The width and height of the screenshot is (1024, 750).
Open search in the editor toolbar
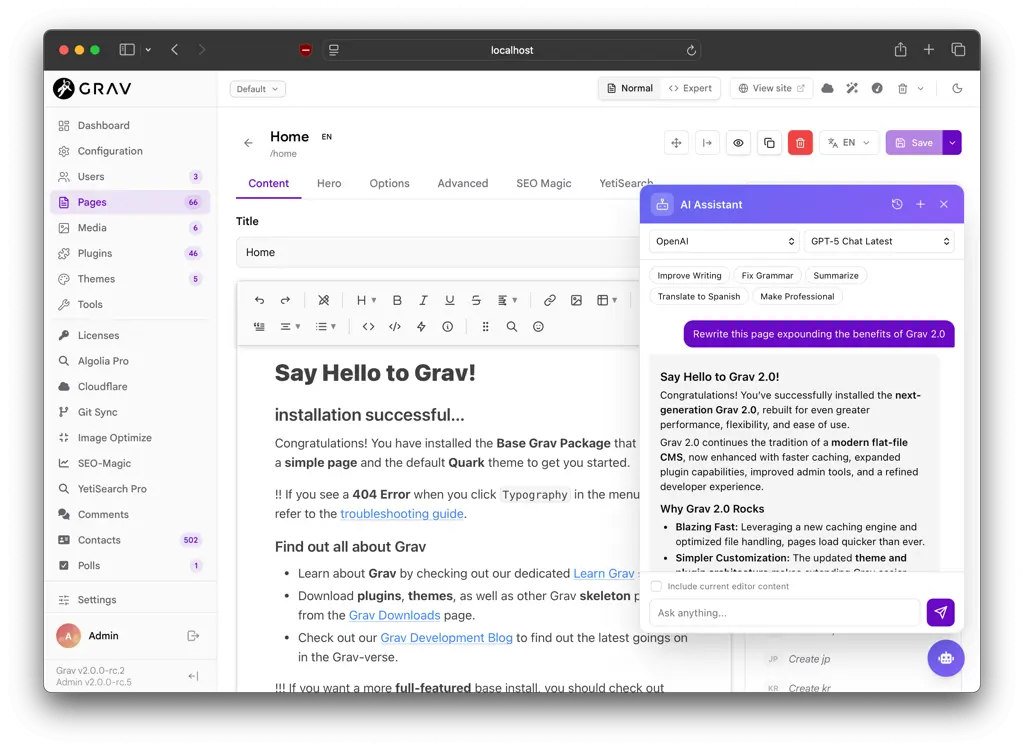pyautogui.click(x=512, y=327)
